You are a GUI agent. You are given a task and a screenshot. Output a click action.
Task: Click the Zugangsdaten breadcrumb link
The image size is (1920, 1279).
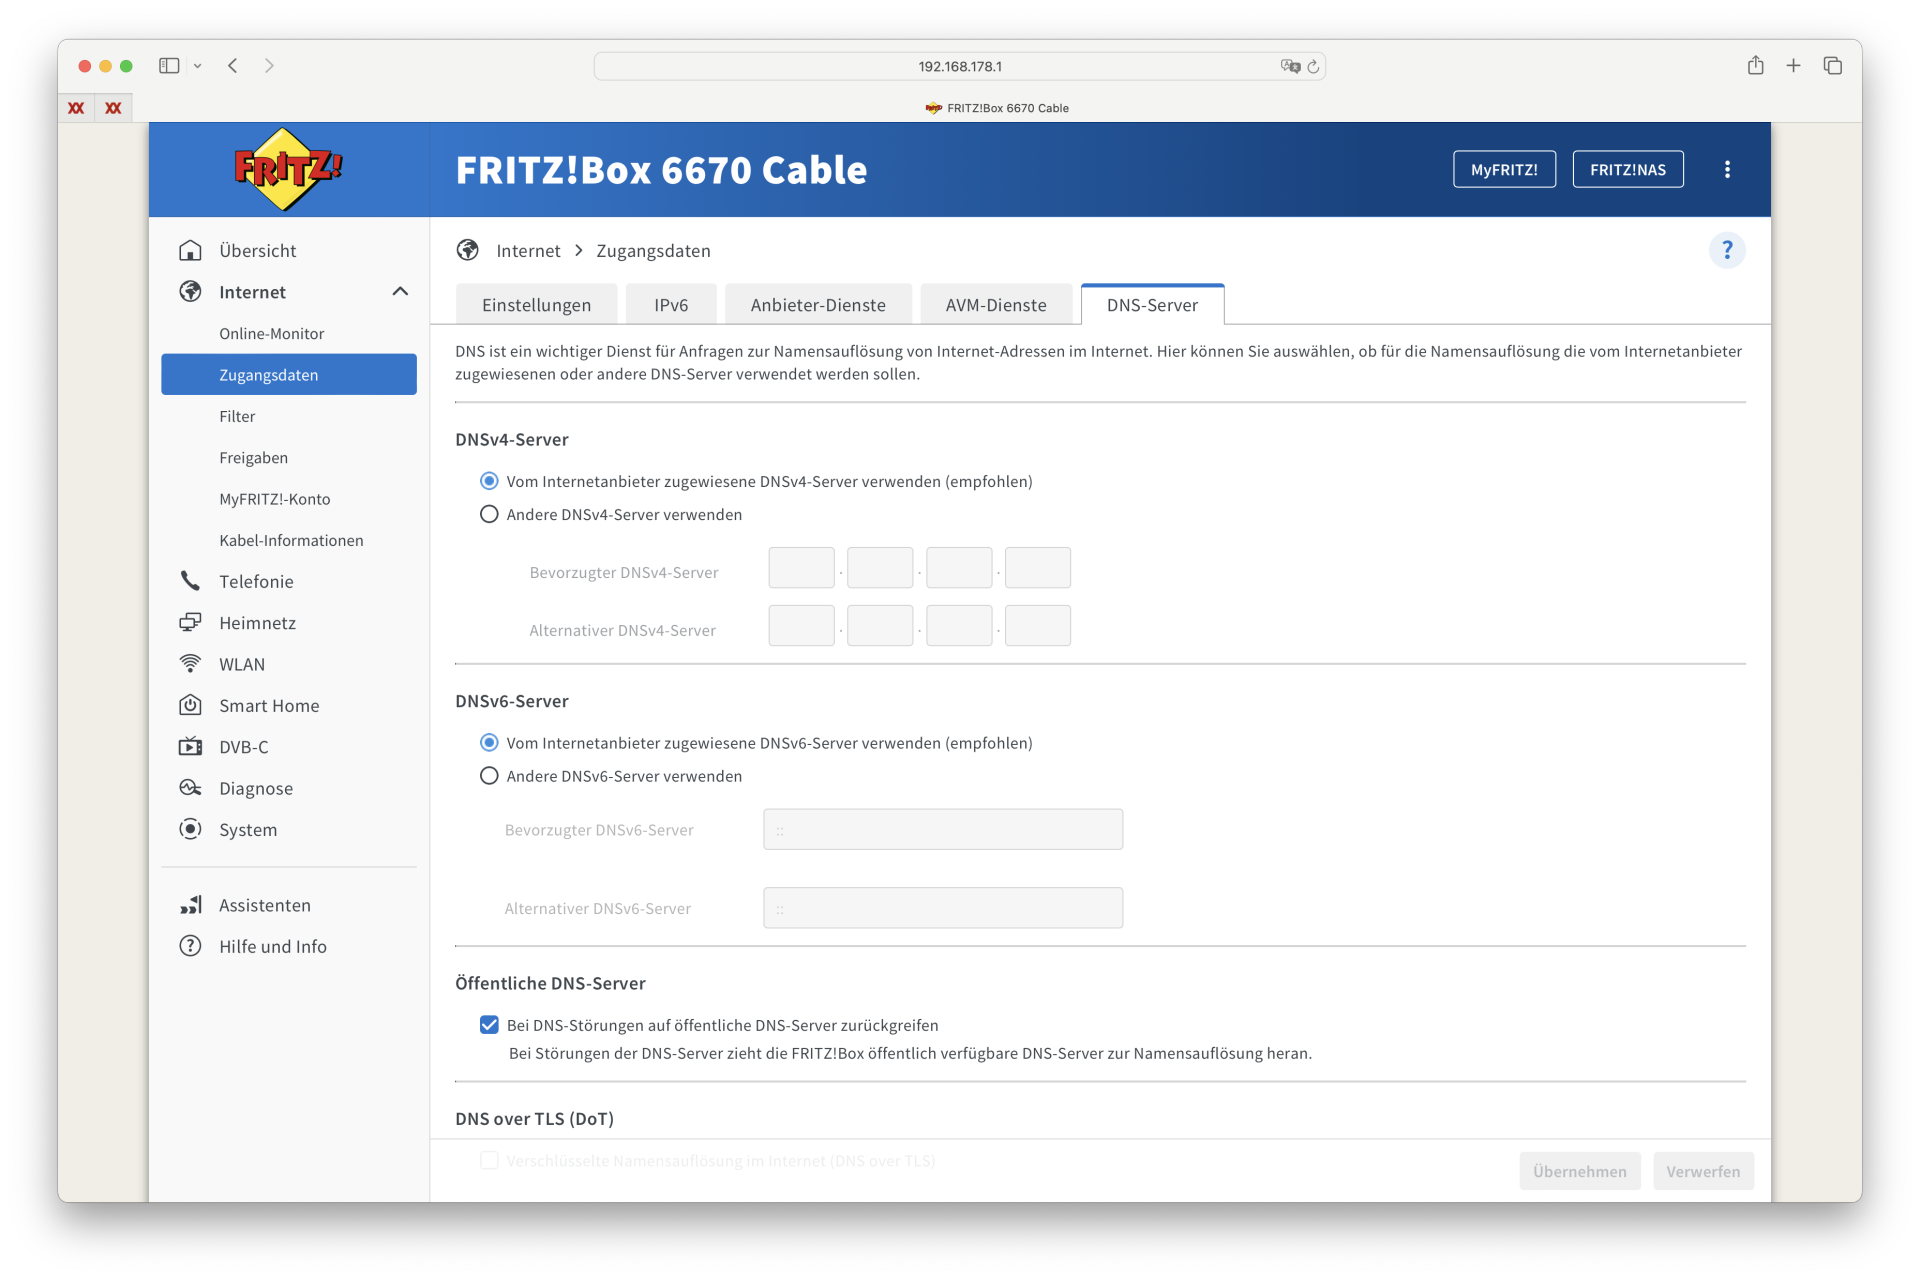coord(653,251)
